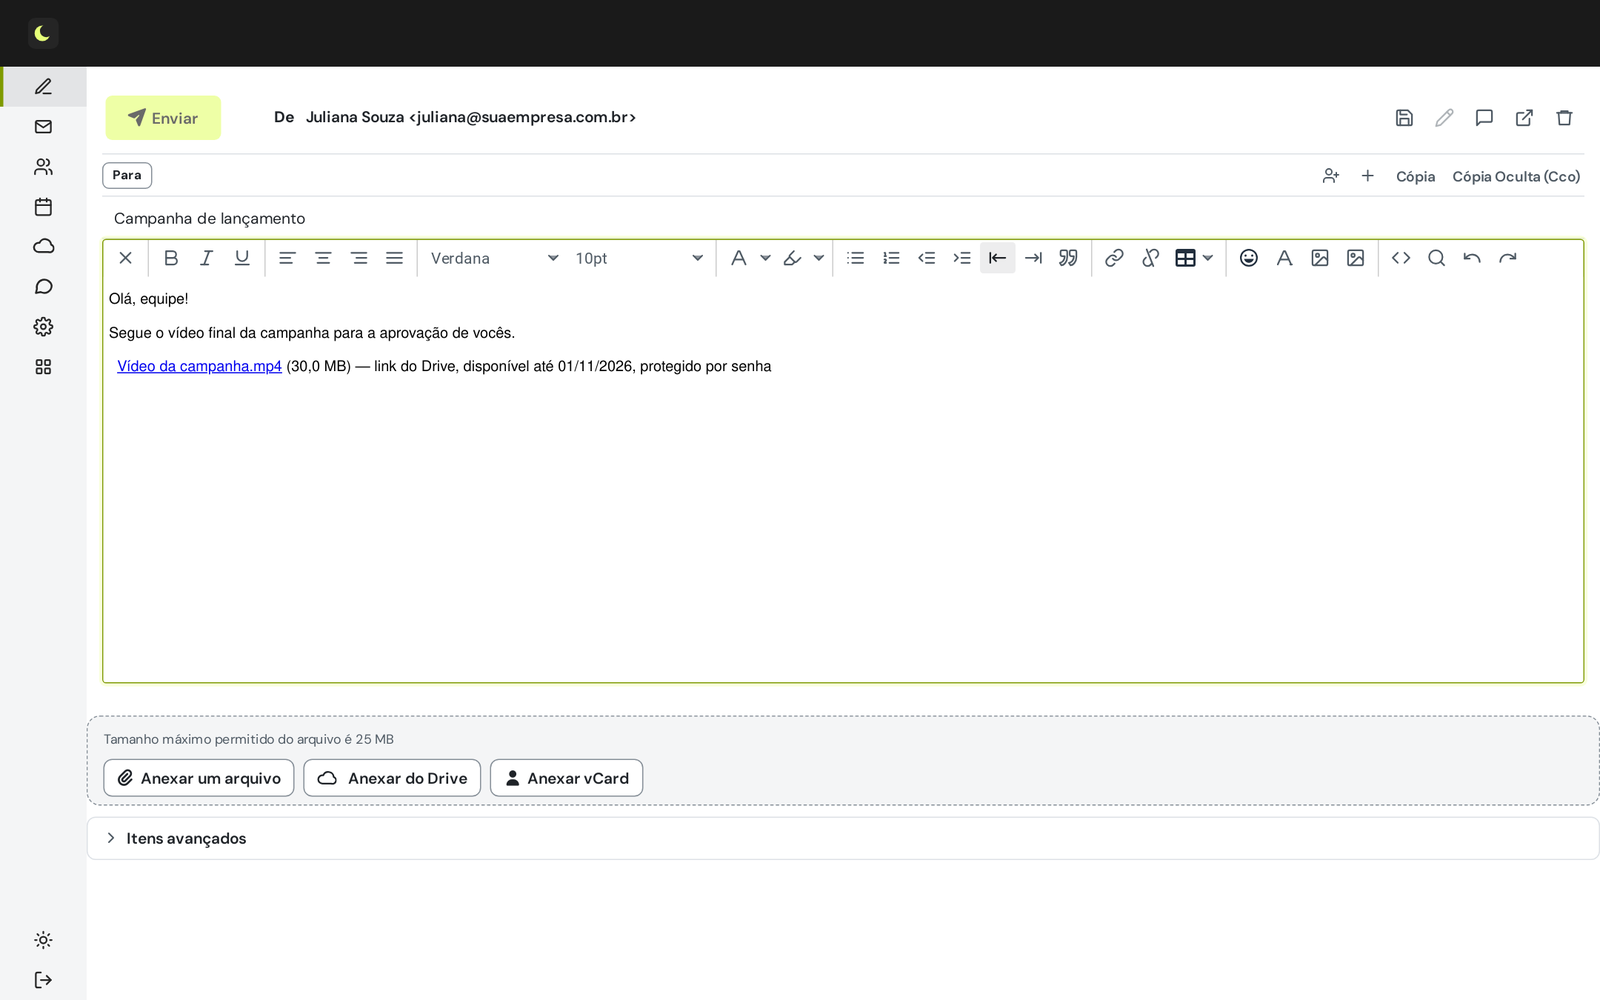1600x1000 pixels.
Task: Click Anexar do Drive button
Action: click(x=392, y=778)
